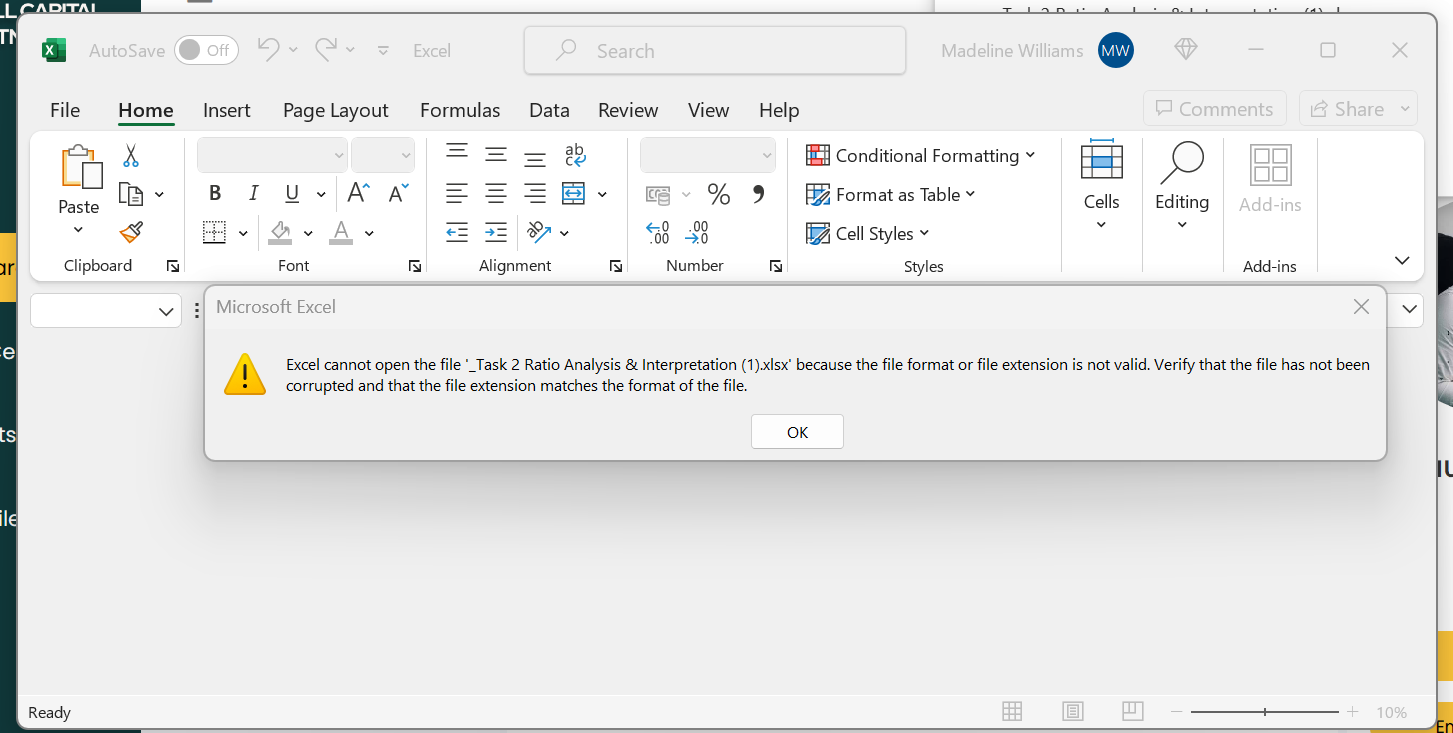
Task: Open the Font dialog launcher
Action: coord(415,266)
